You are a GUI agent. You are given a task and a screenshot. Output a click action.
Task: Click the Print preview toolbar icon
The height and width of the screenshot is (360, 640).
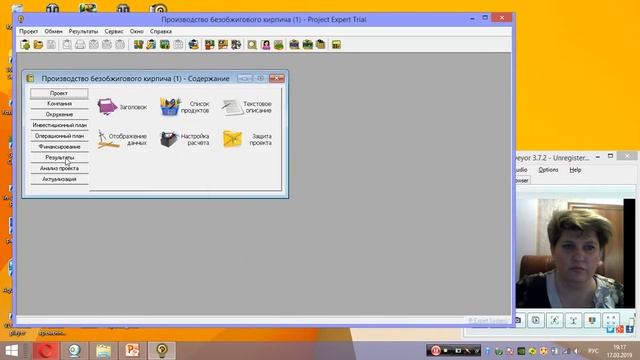(67, 44)
